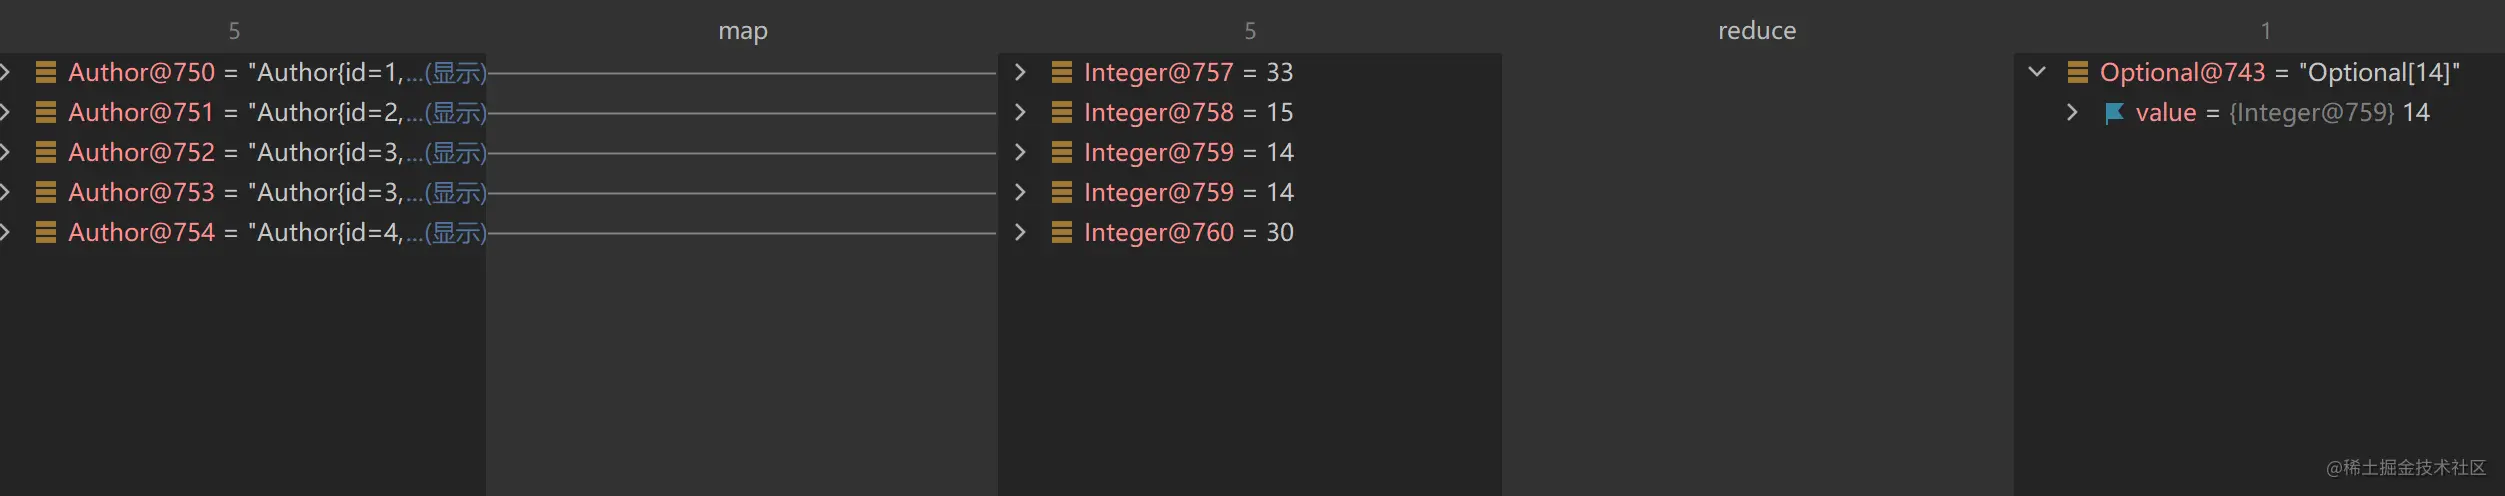The width and height of the screenshot is (2505, 496).
Task: Click the reduce operation header label
Action: [x=1757, y=31]
